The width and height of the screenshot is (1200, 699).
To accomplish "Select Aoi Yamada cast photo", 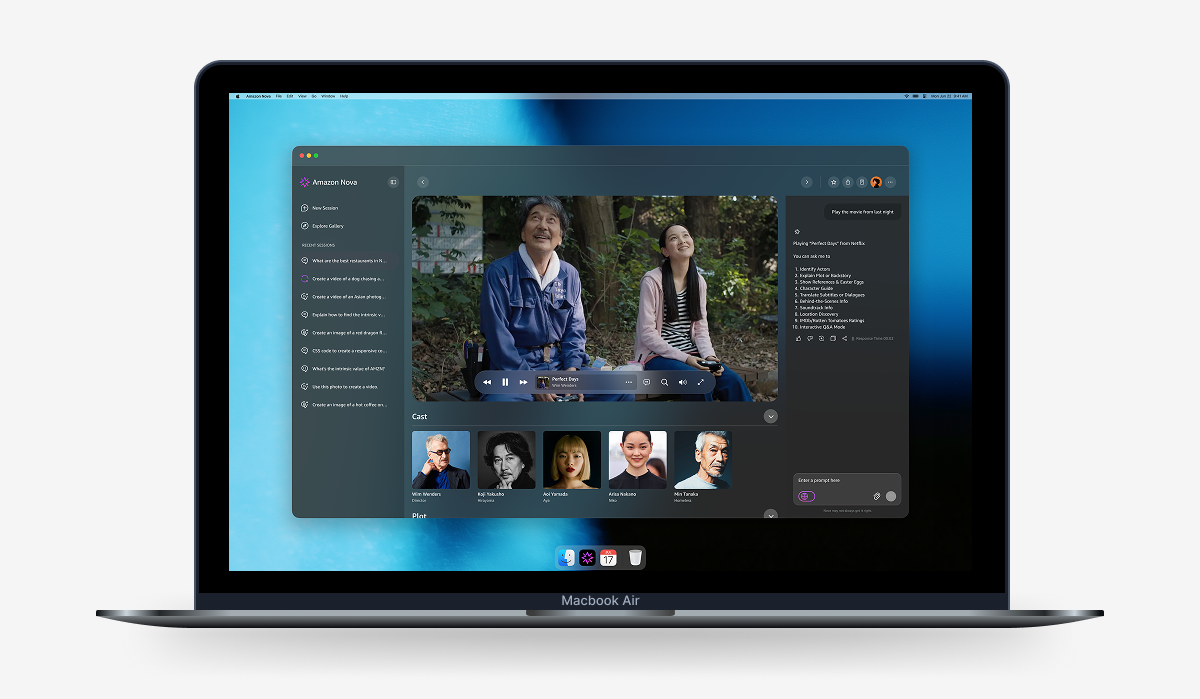I will 572,460.
